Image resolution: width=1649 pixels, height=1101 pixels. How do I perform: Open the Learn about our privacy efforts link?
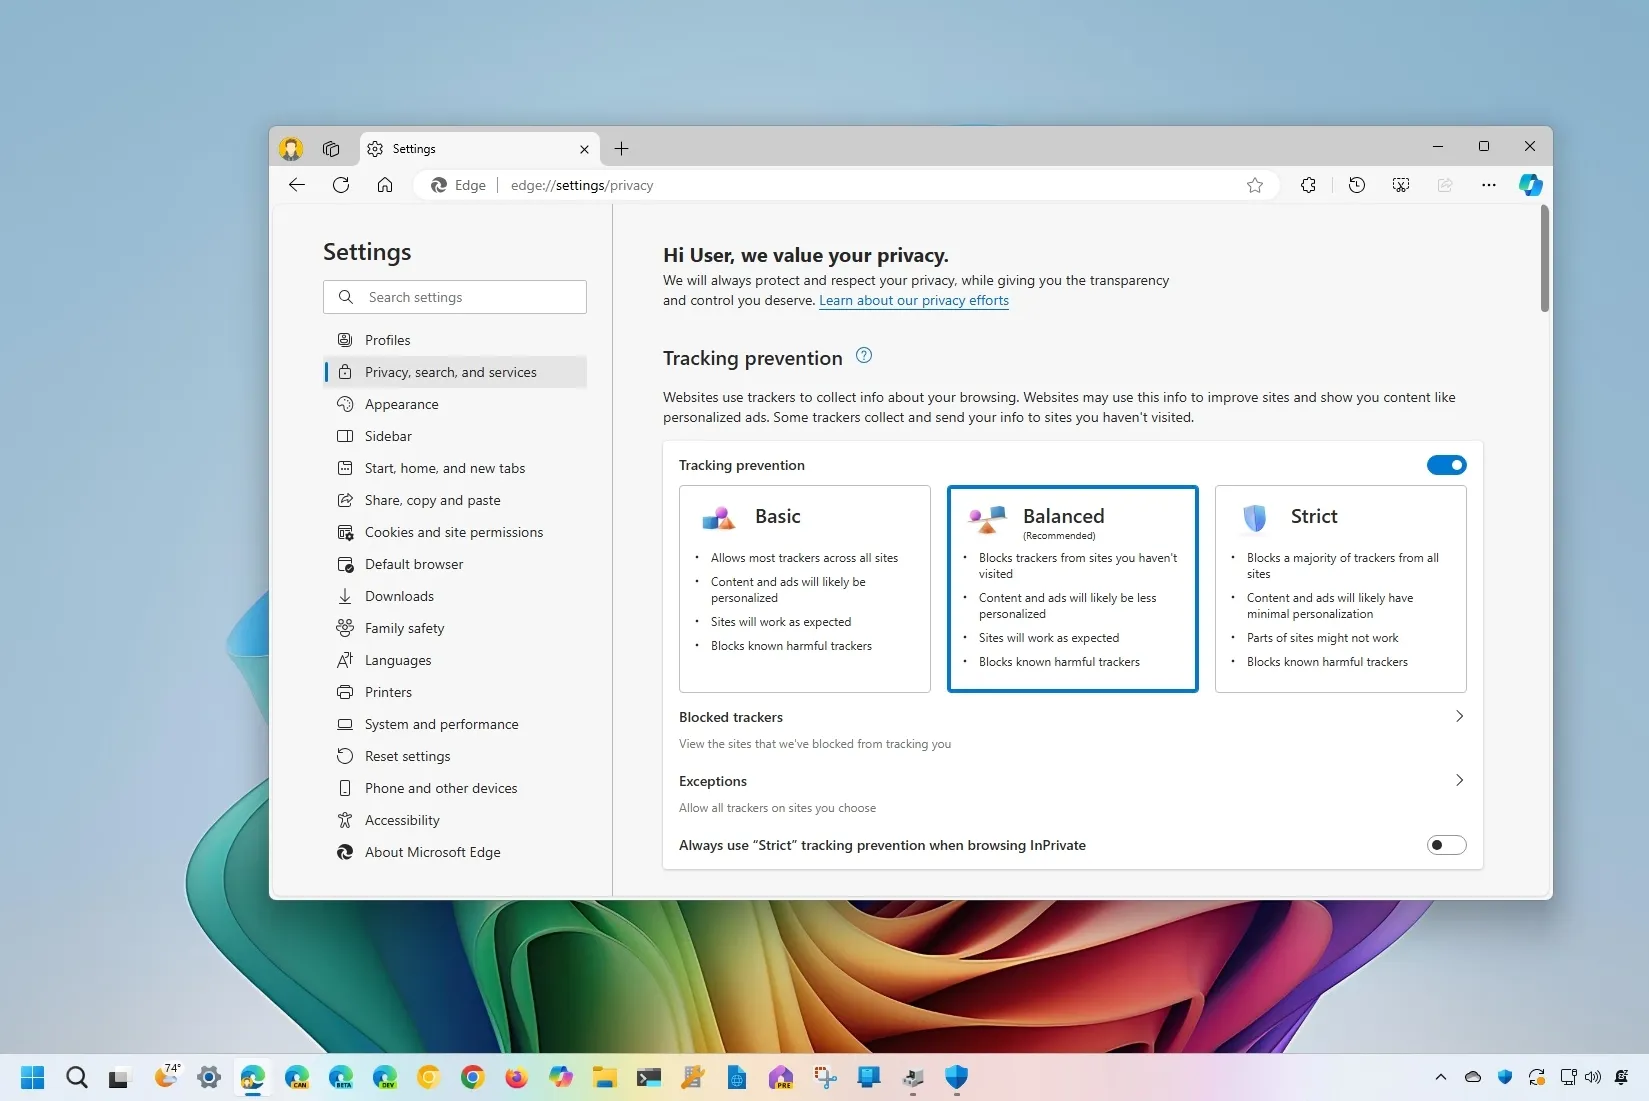tap(913, 300)
